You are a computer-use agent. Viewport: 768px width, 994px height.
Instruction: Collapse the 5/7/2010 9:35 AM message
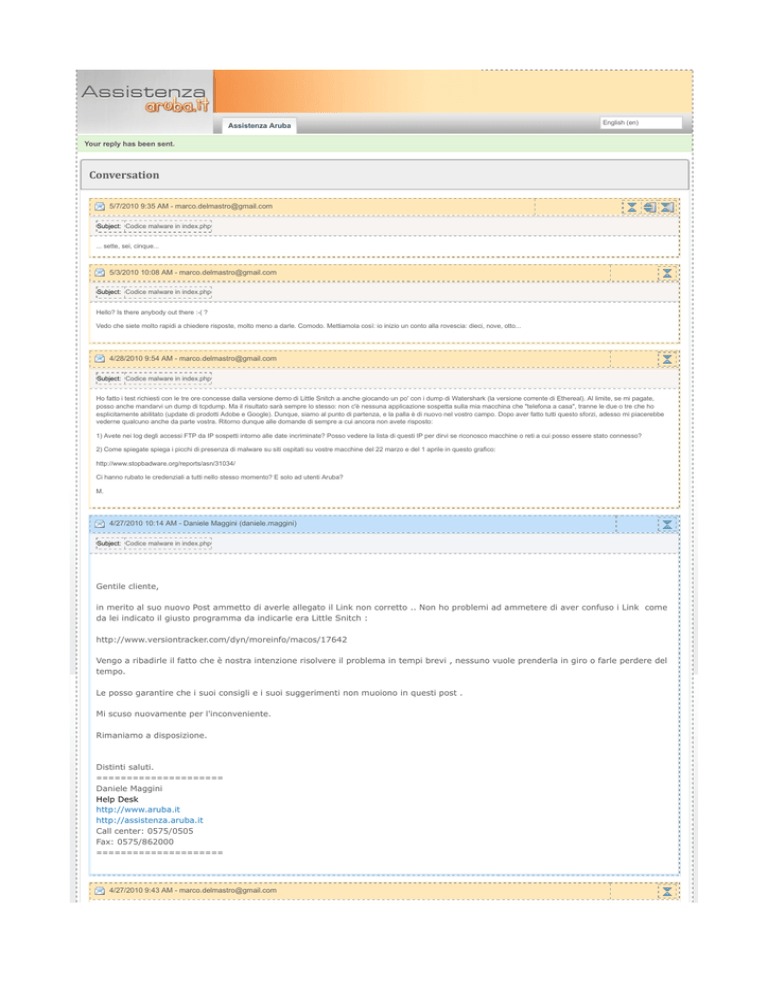632,207
